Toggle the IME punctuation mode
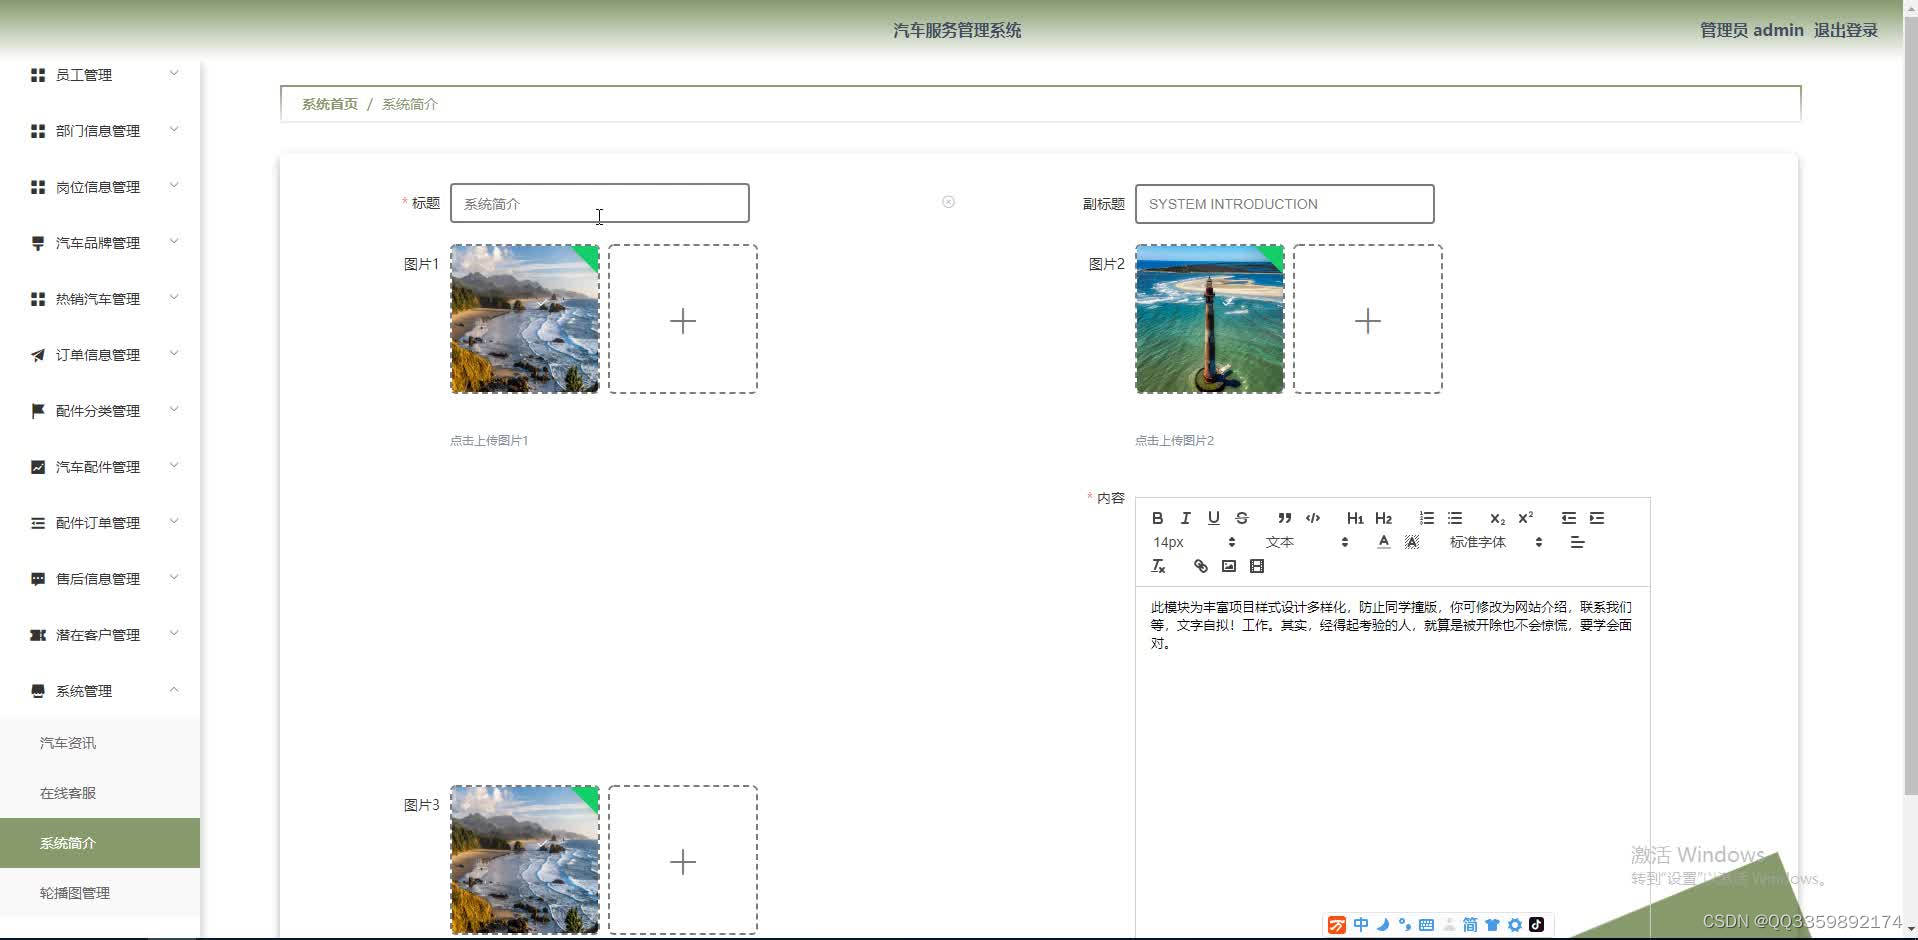 1405,925
